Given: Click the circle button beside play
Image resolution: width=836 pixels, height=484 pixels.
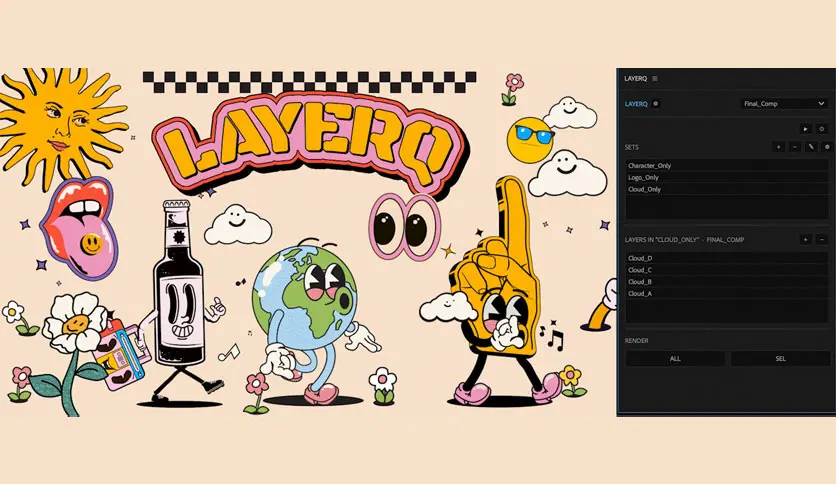Looking at the screenshot, I should point(822,129).
